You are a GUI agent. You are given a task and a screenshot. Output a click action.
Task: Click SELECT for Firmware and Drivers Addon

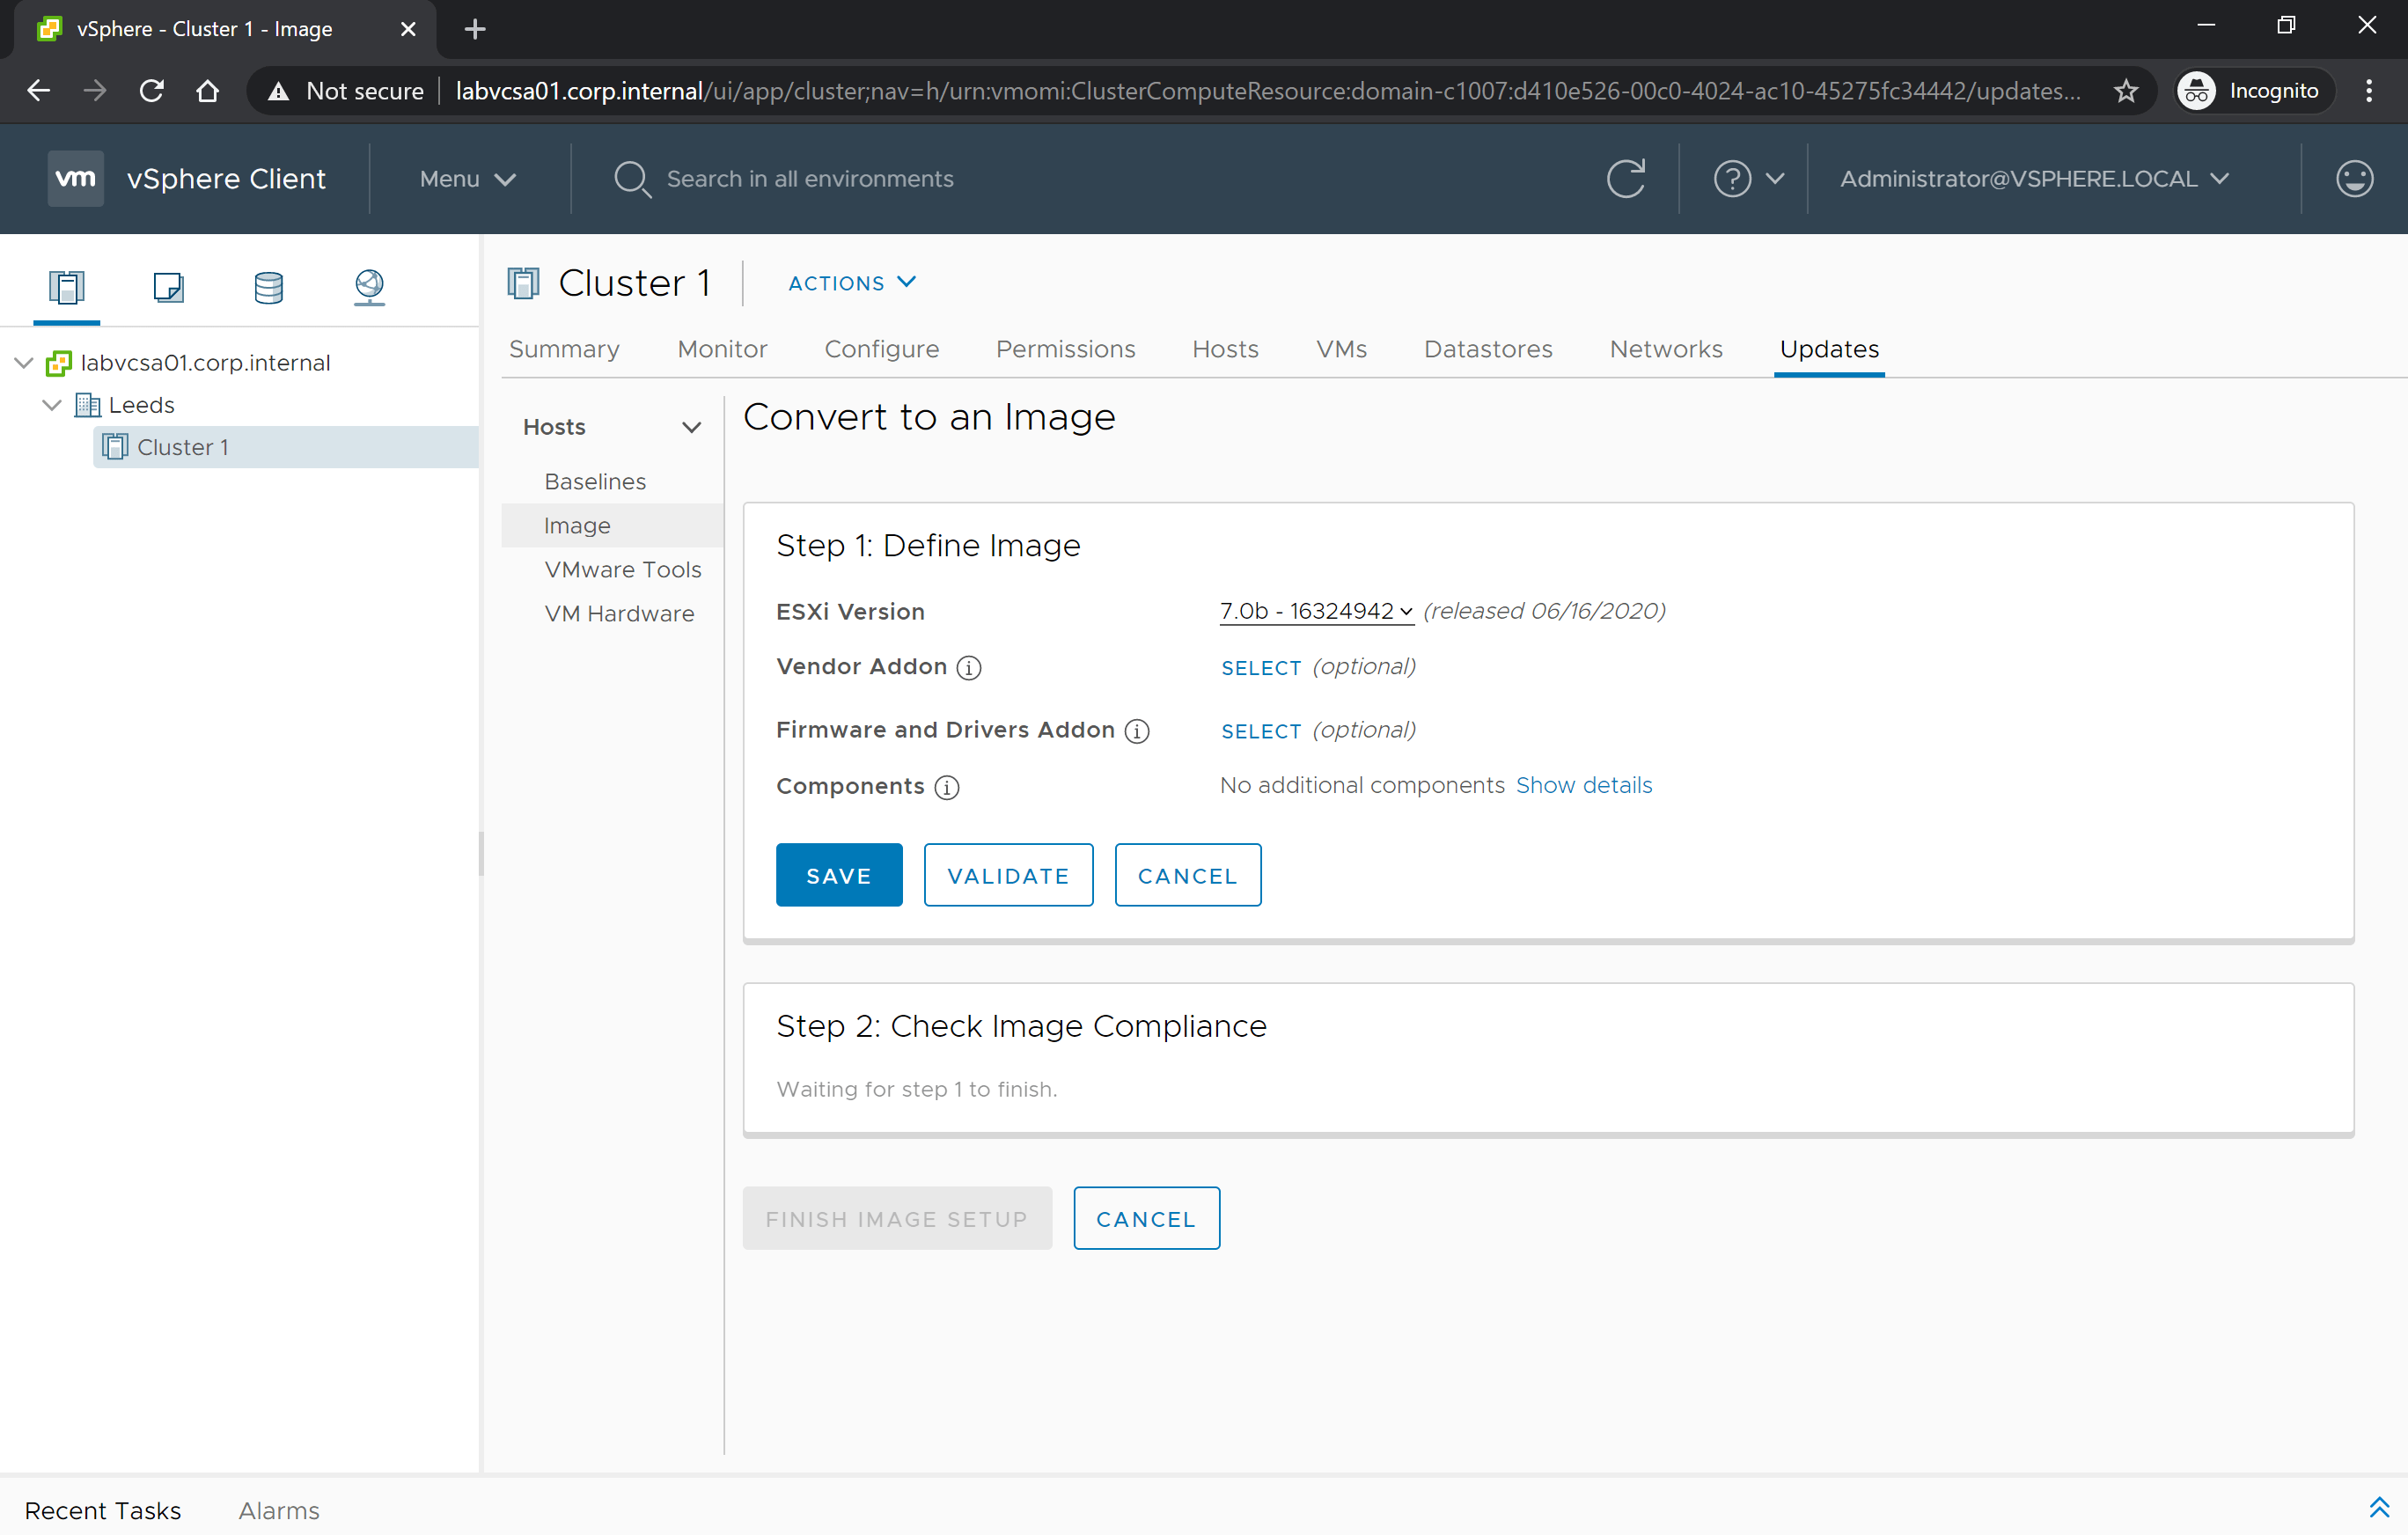pos(1261,731)
